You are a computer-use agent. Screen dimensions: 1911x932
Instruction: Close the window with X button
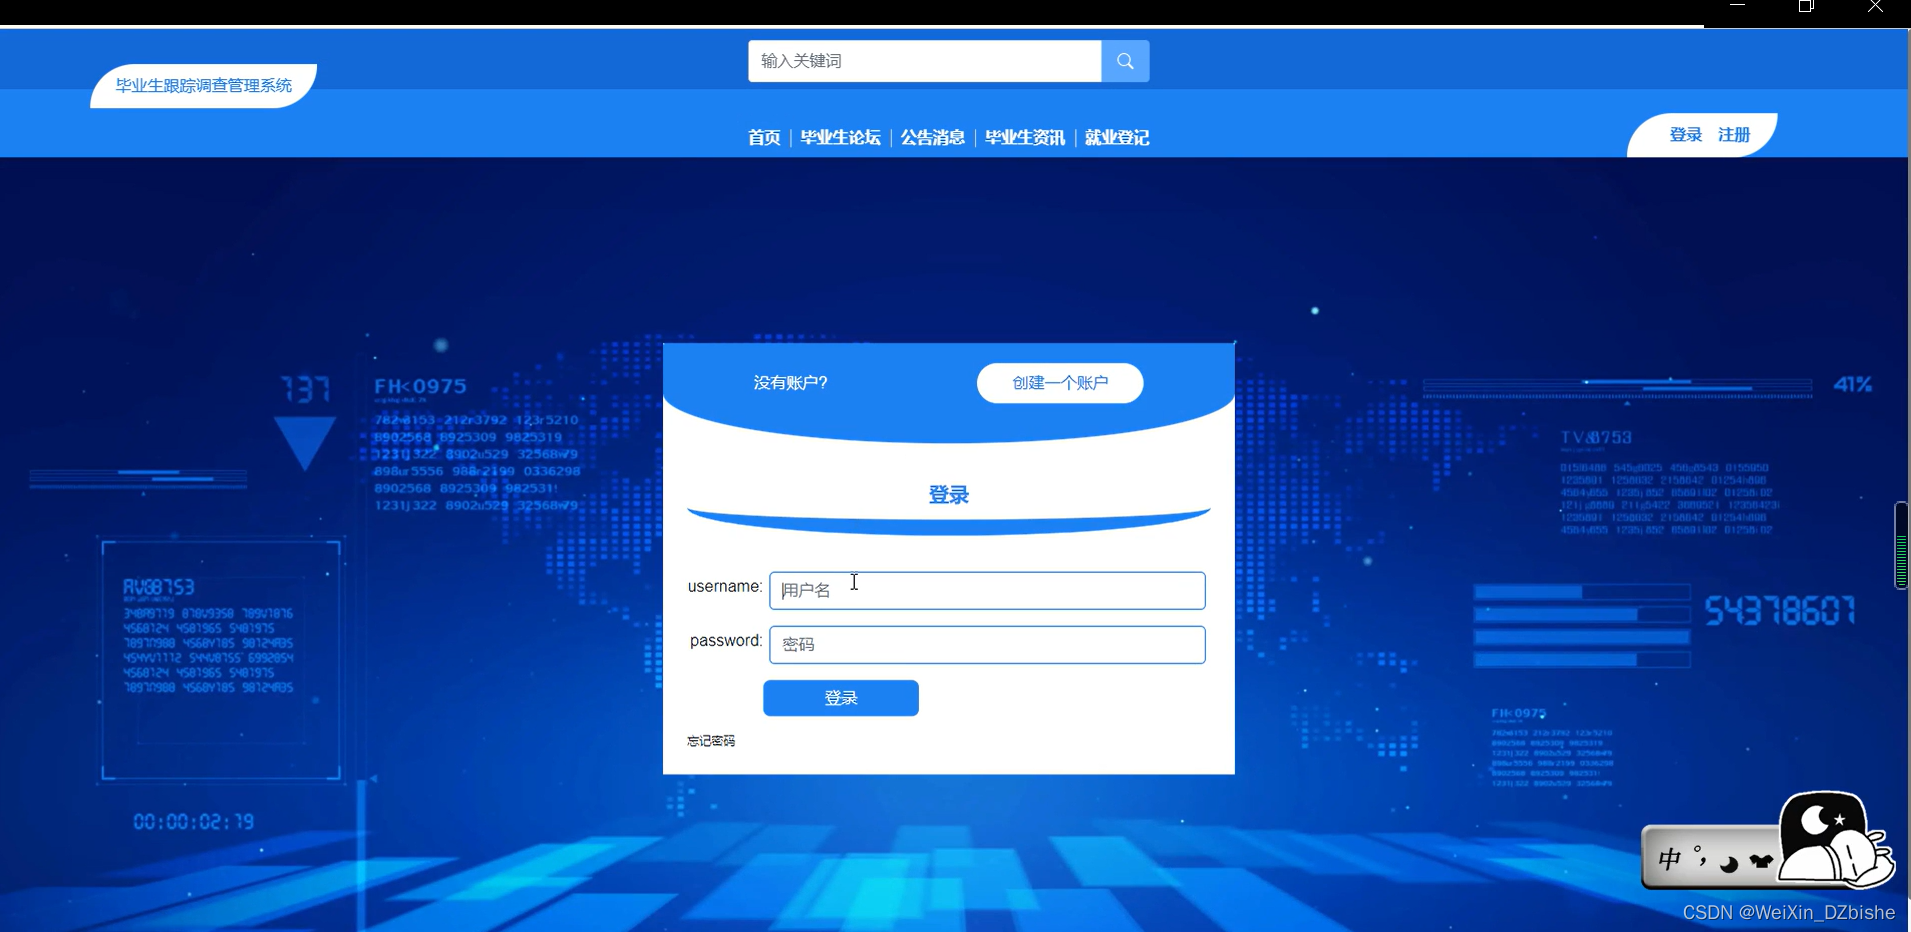click(x=1875, y=7)
